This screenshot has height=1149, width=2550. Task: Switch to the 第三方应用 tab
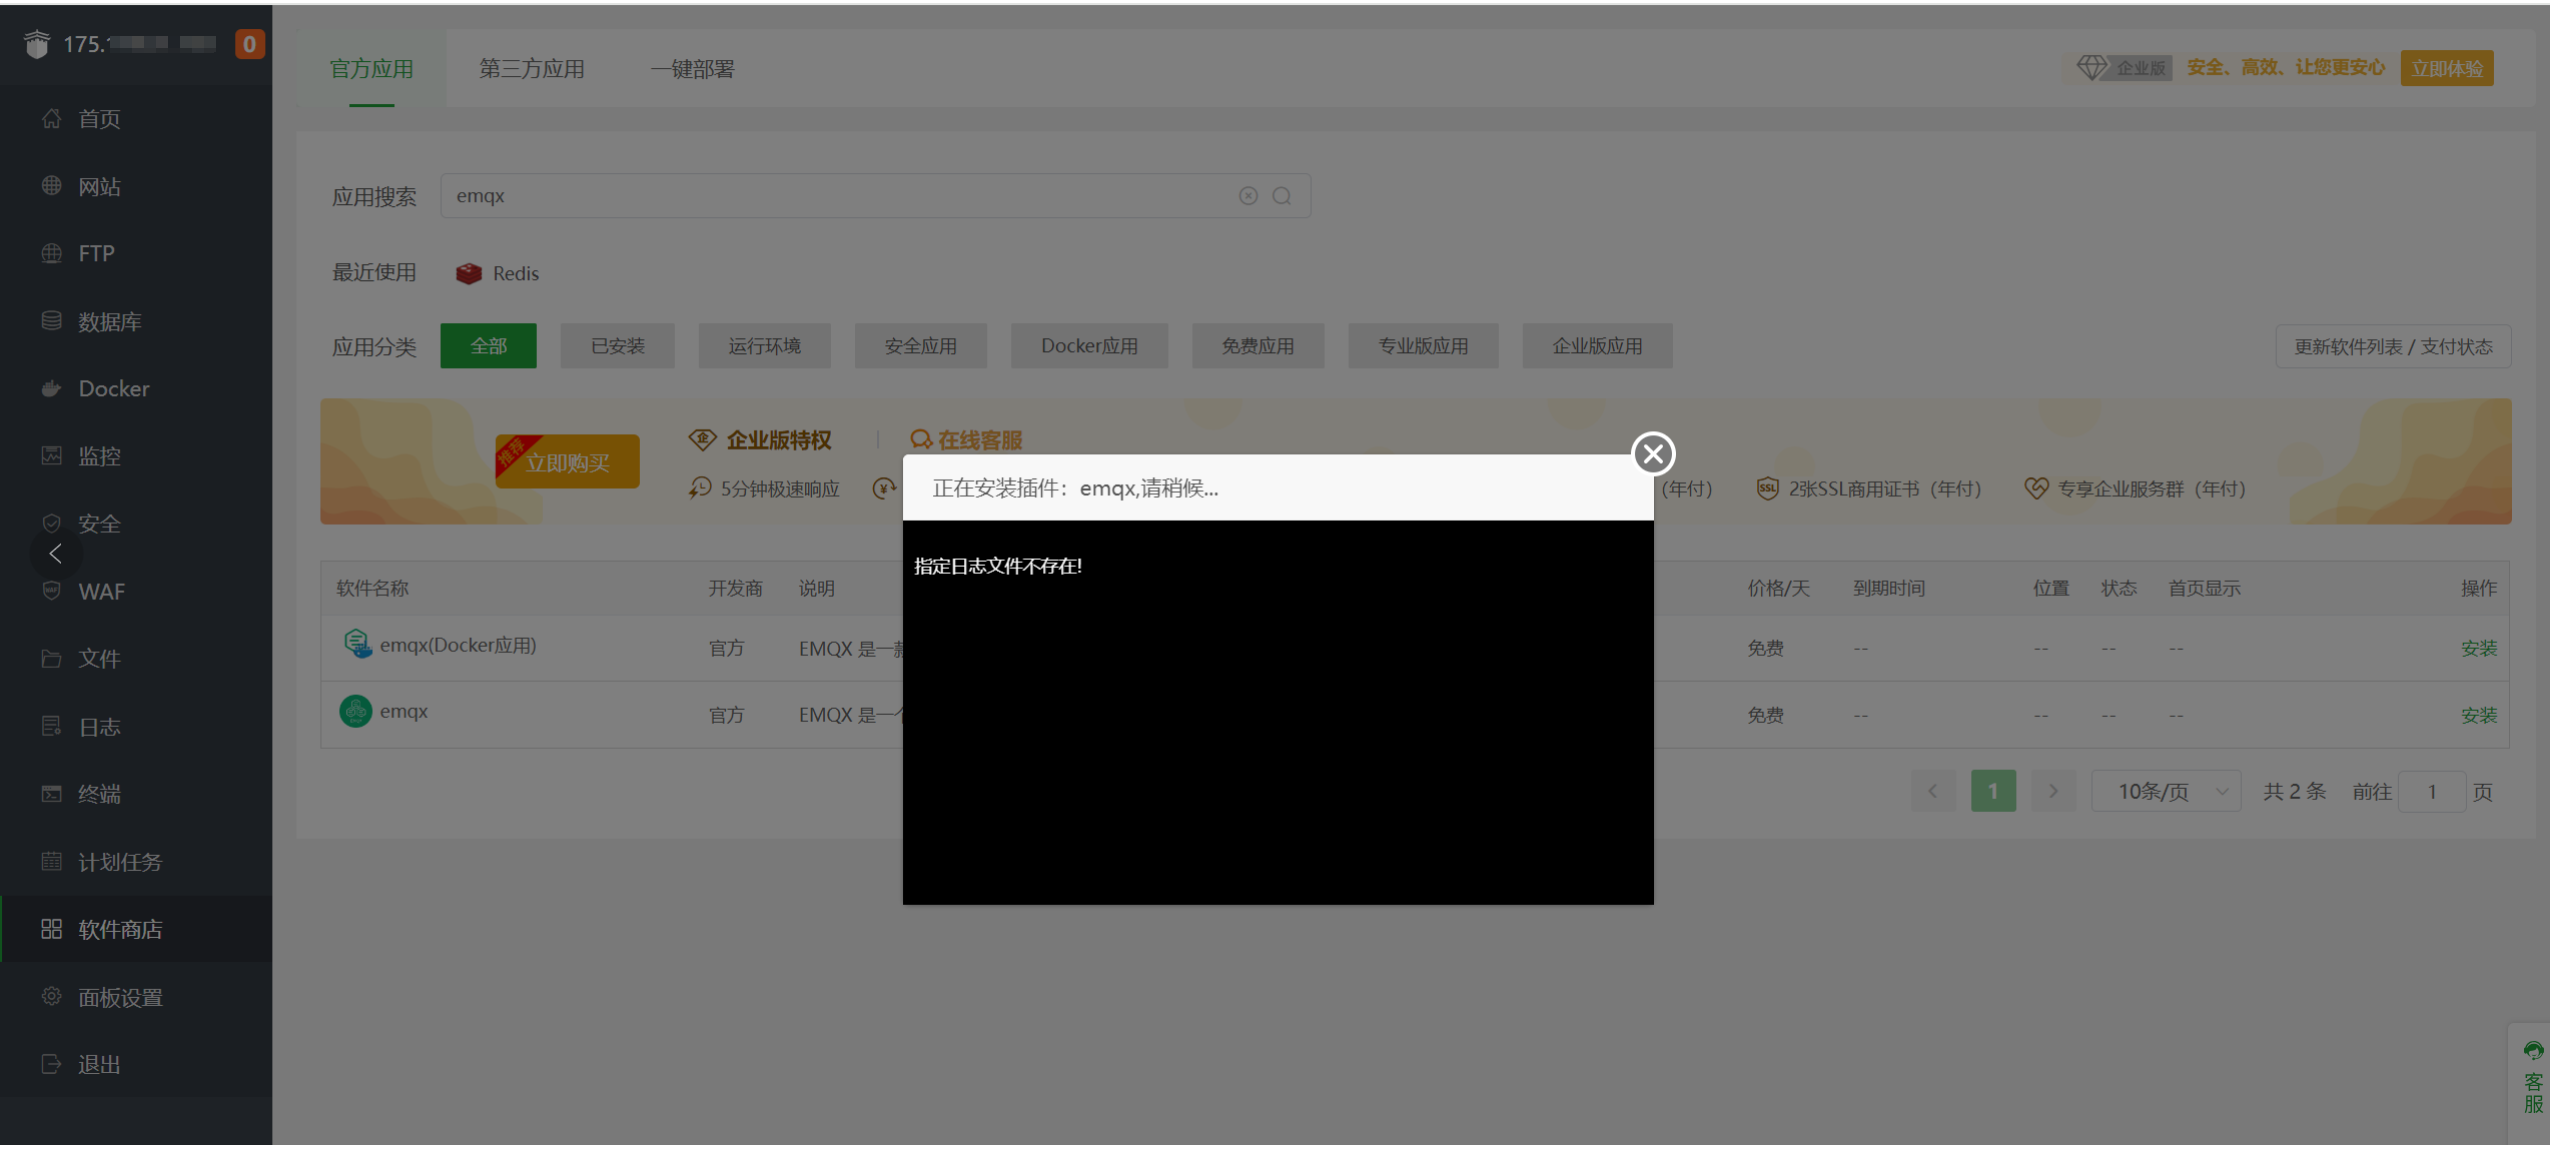click(x=531, y=68)
